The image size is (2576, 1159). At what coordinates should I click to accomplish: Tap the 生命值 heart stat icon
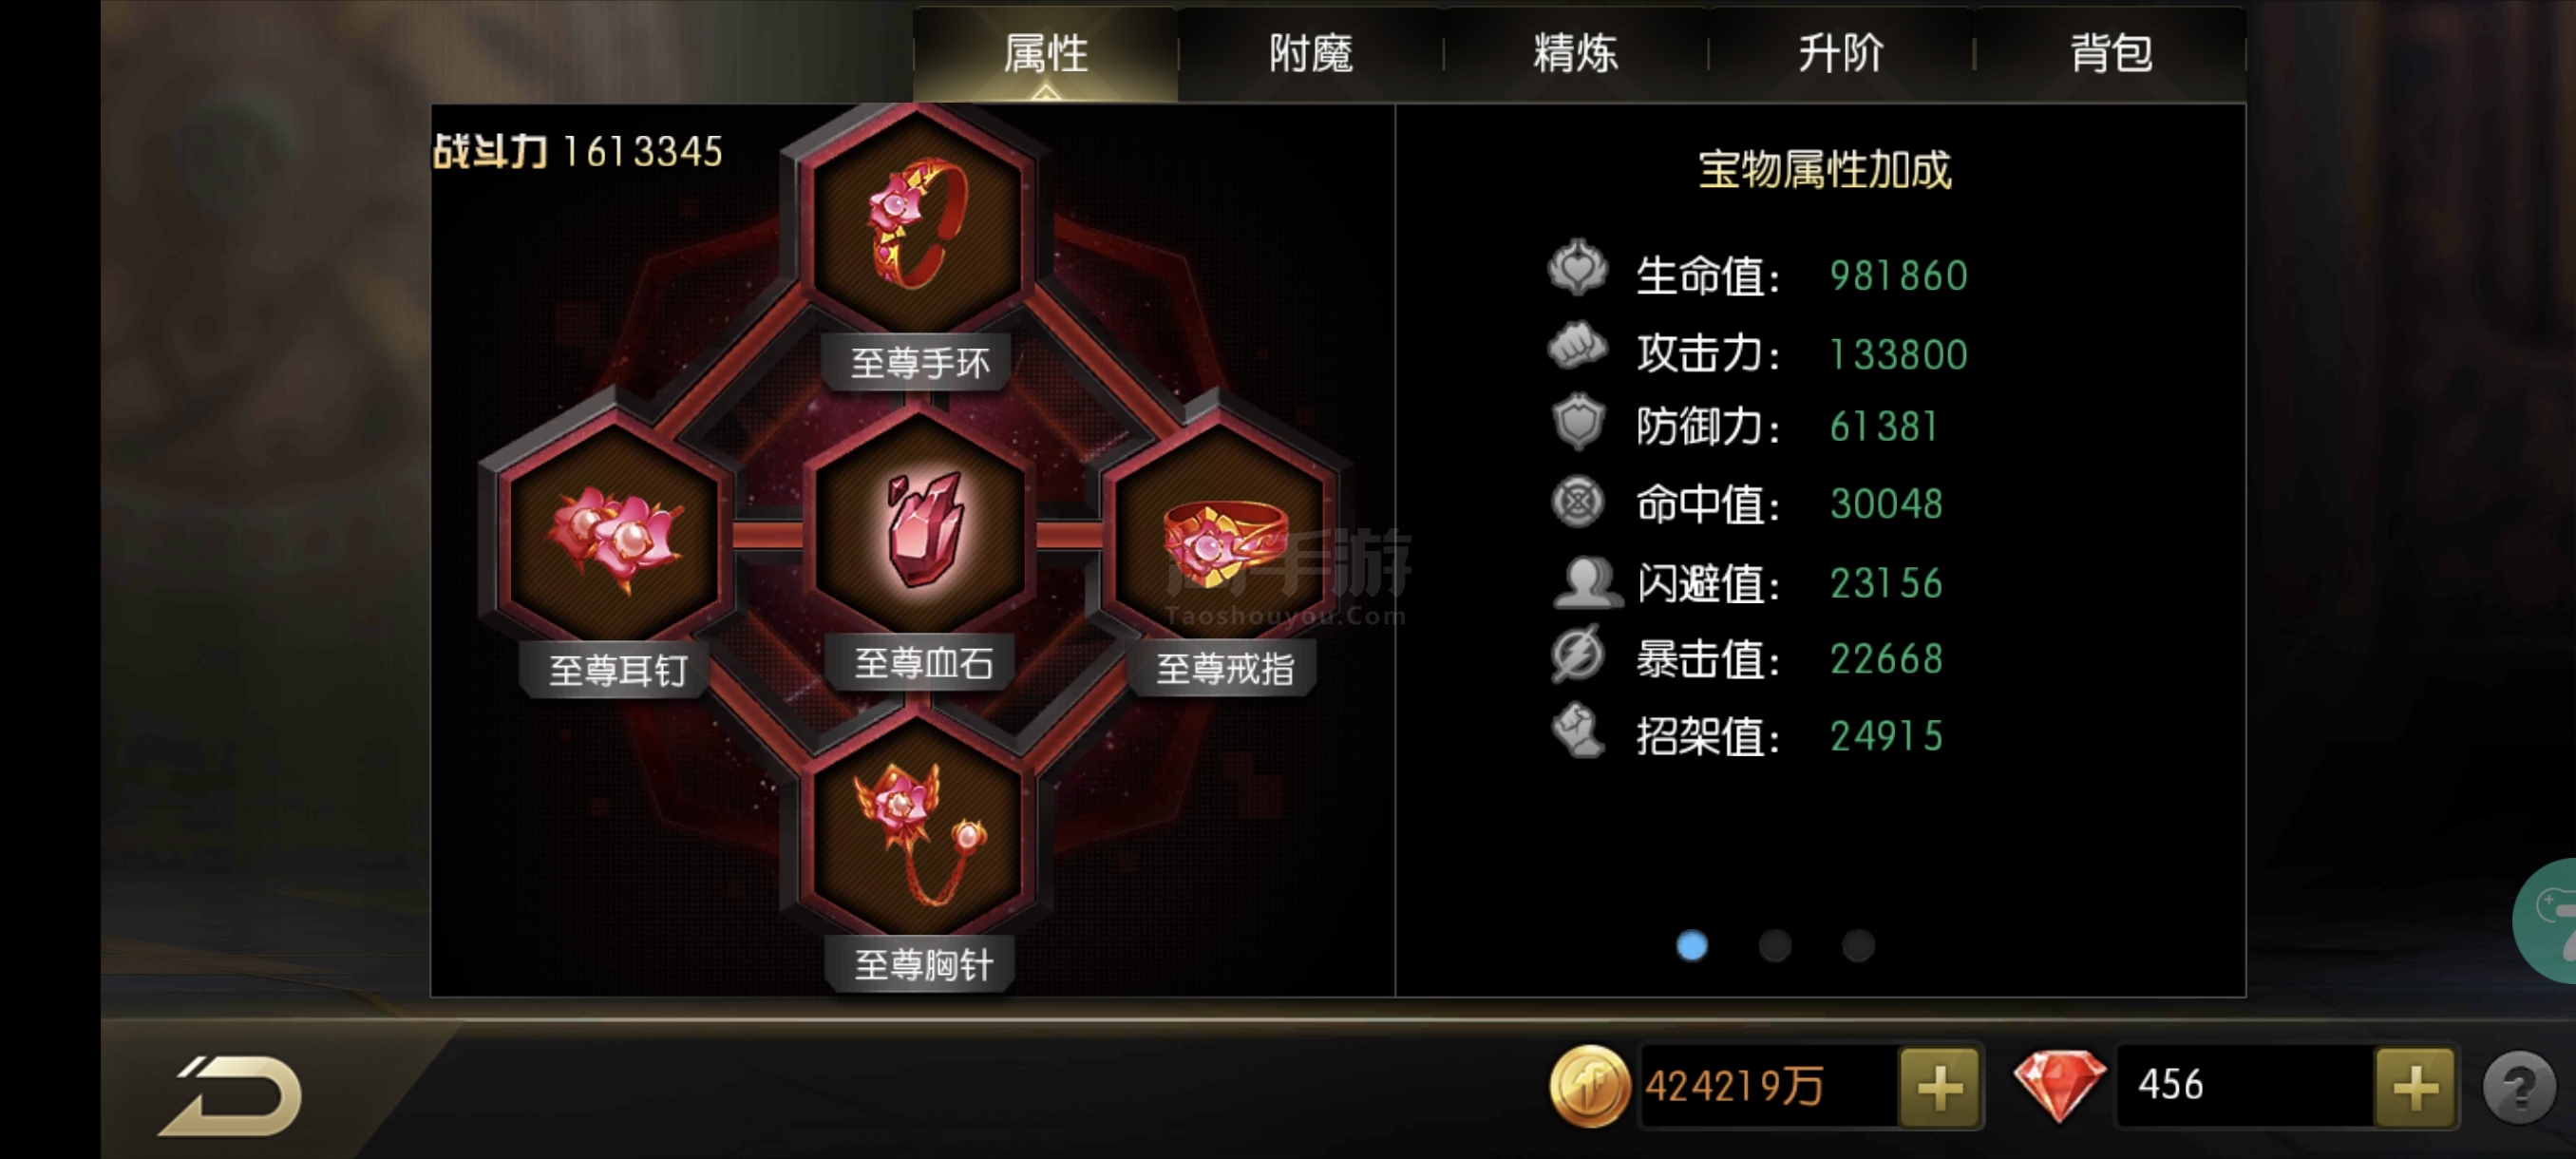point(1577,267)
